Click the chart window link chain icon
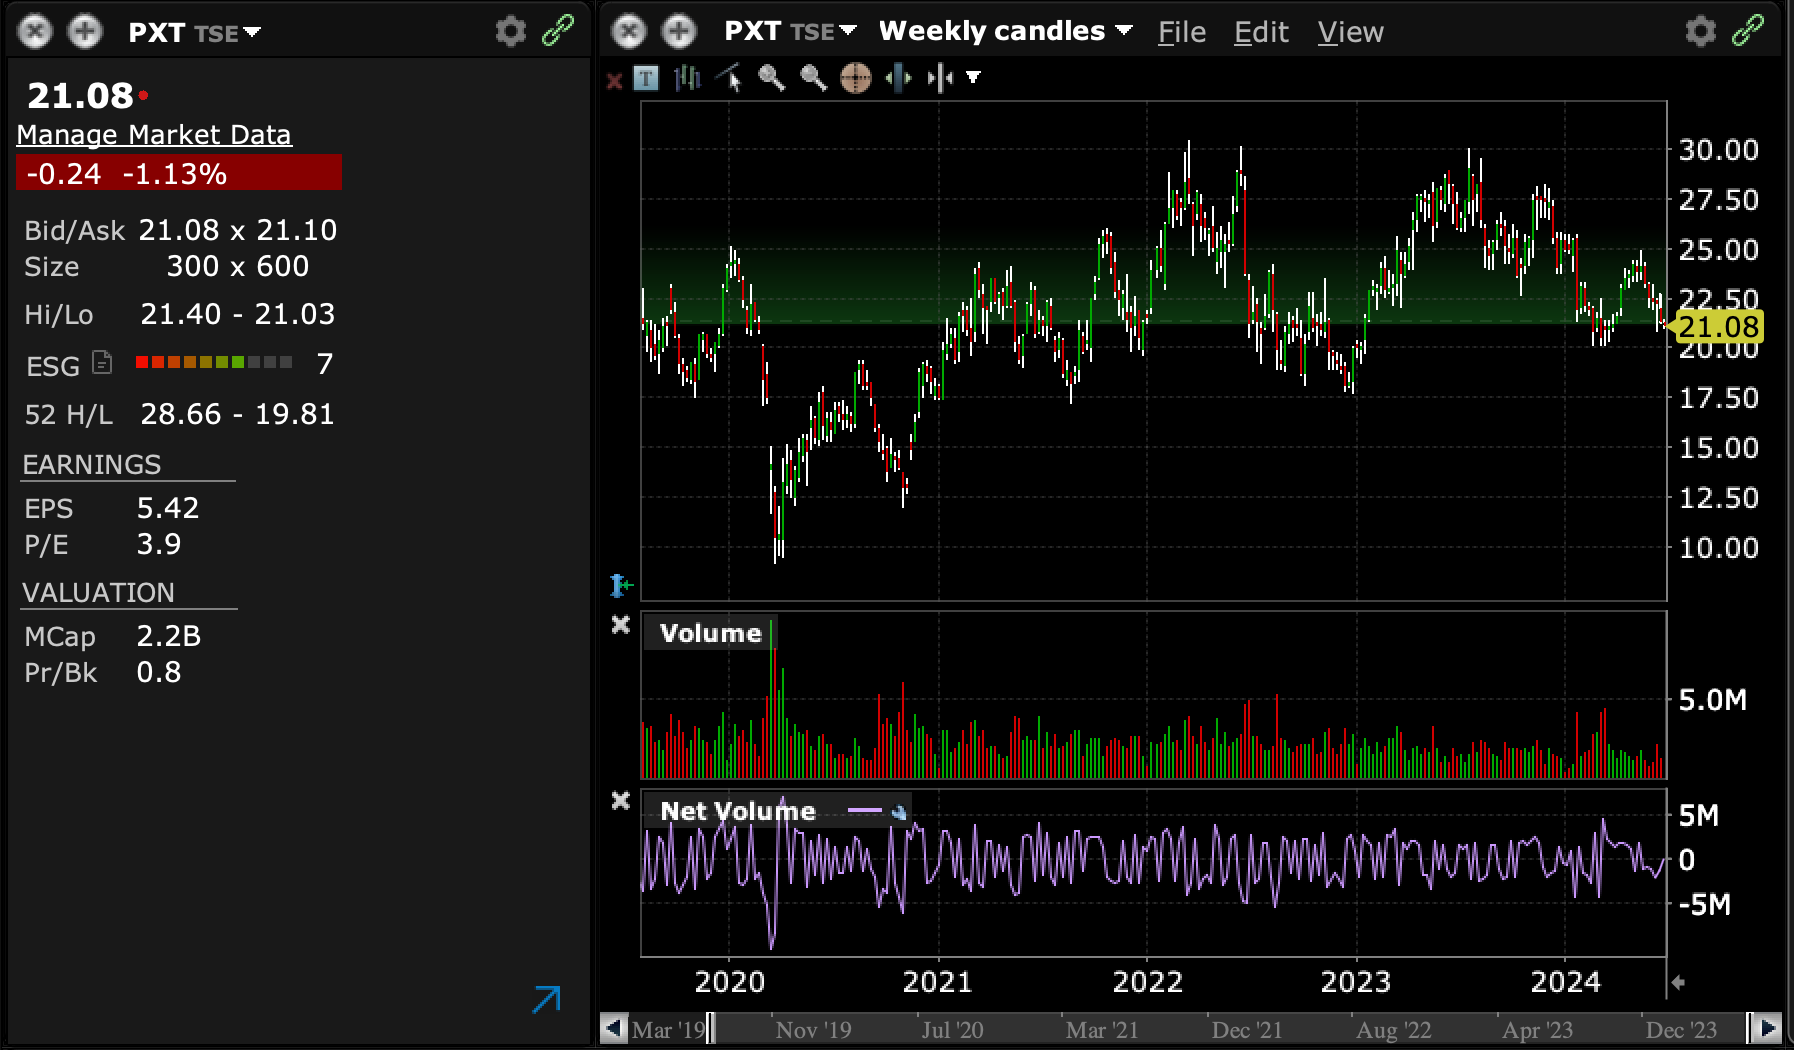The height and width of the screenshot is (1050, 1794). click(x=1748, y=31)
